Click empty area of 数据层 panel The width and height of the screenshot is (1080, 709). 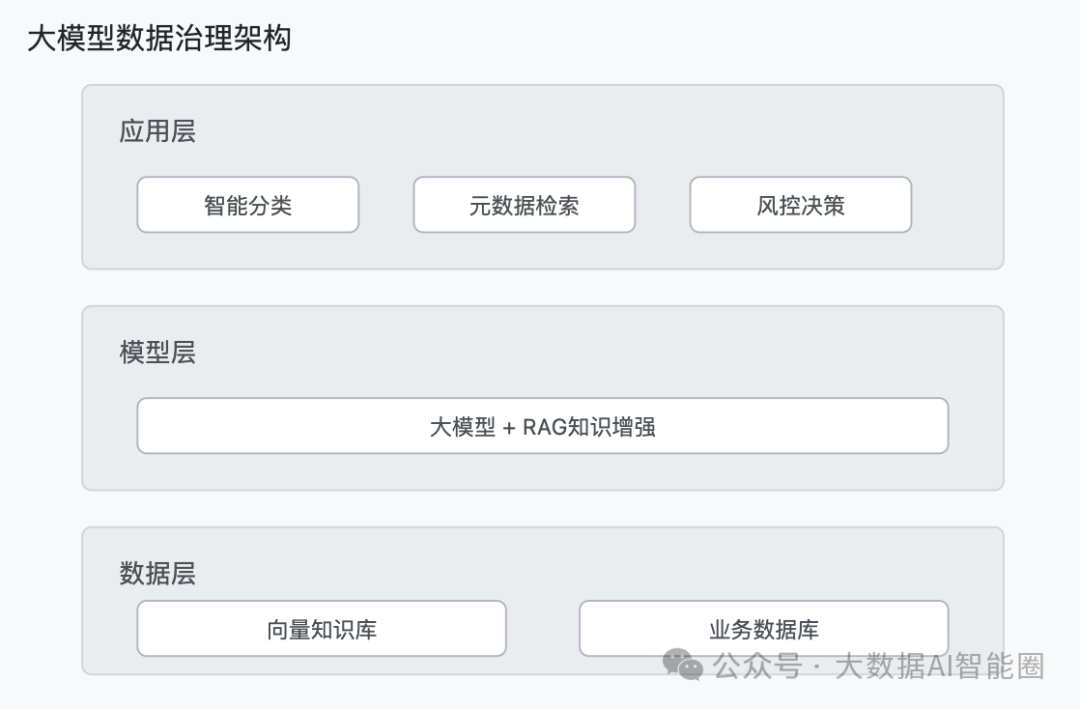tap(543, 572)
